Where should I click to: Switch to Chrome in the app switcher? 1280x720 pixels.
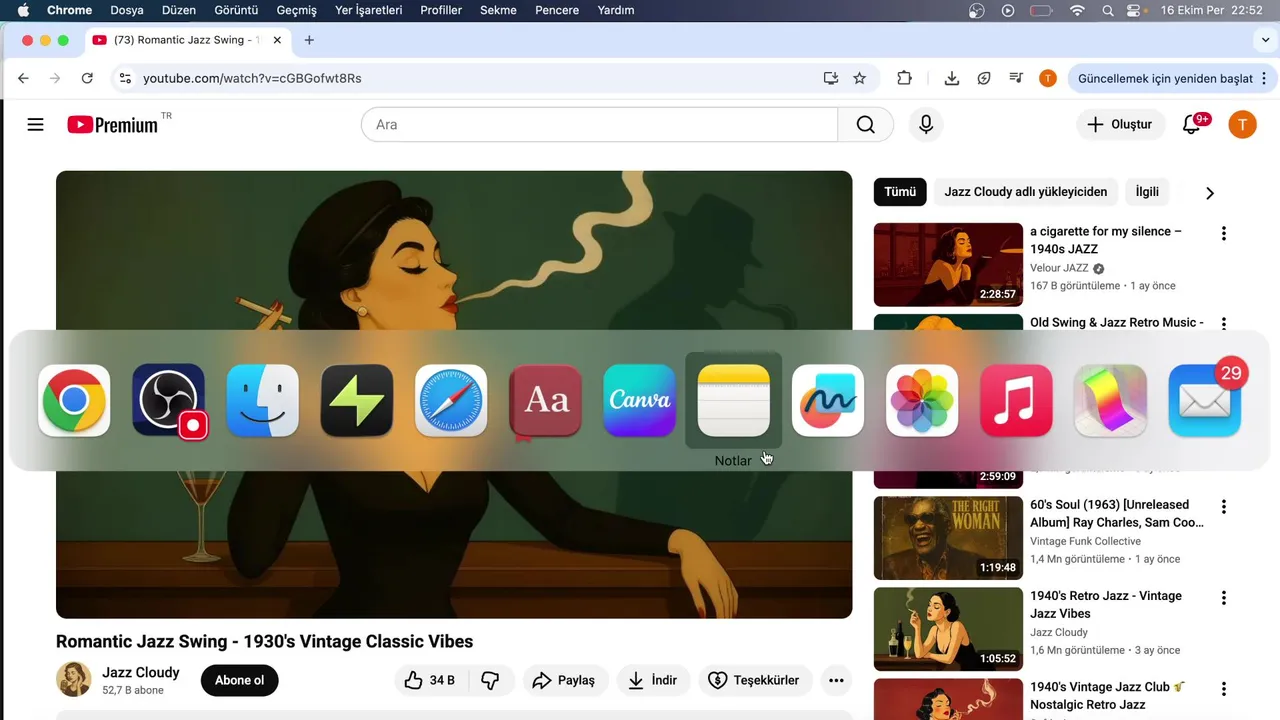(74, 400)
